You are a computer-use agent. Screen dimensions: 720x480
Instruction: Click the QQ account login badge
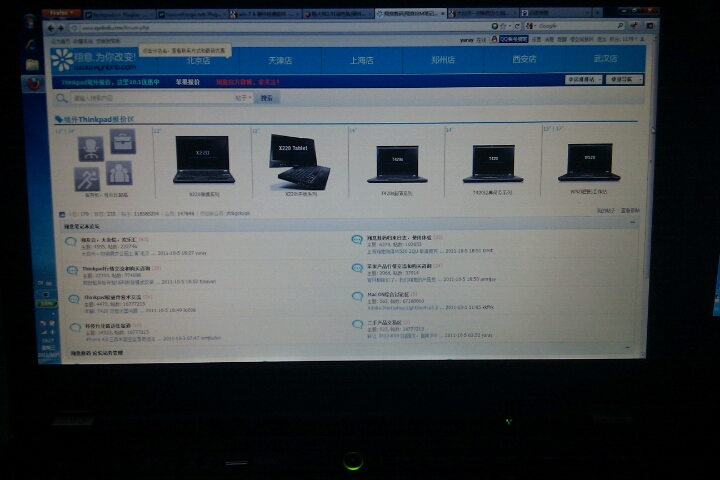tap(509, 40)
